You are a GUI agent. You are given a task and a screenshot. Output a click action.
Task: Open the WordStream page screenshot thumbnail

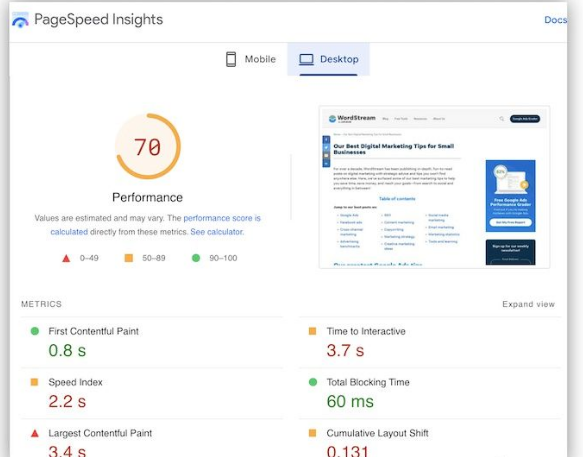[434, 187]
